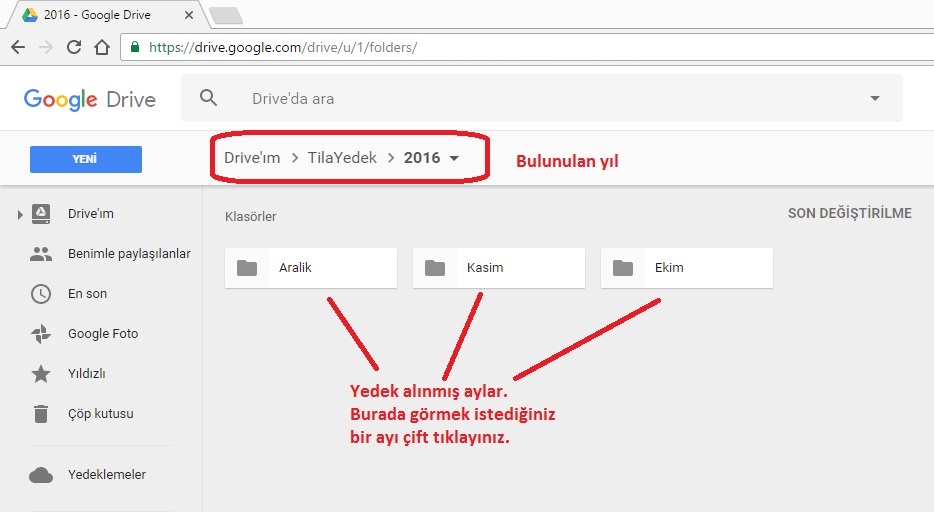Click the Yedeklemeler cloud icon

click(41, 475)
